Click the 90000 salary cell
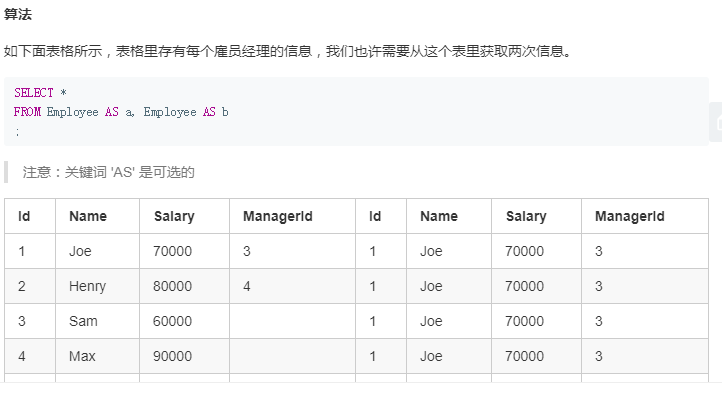The image size is (722, 393). pos(185,356)
